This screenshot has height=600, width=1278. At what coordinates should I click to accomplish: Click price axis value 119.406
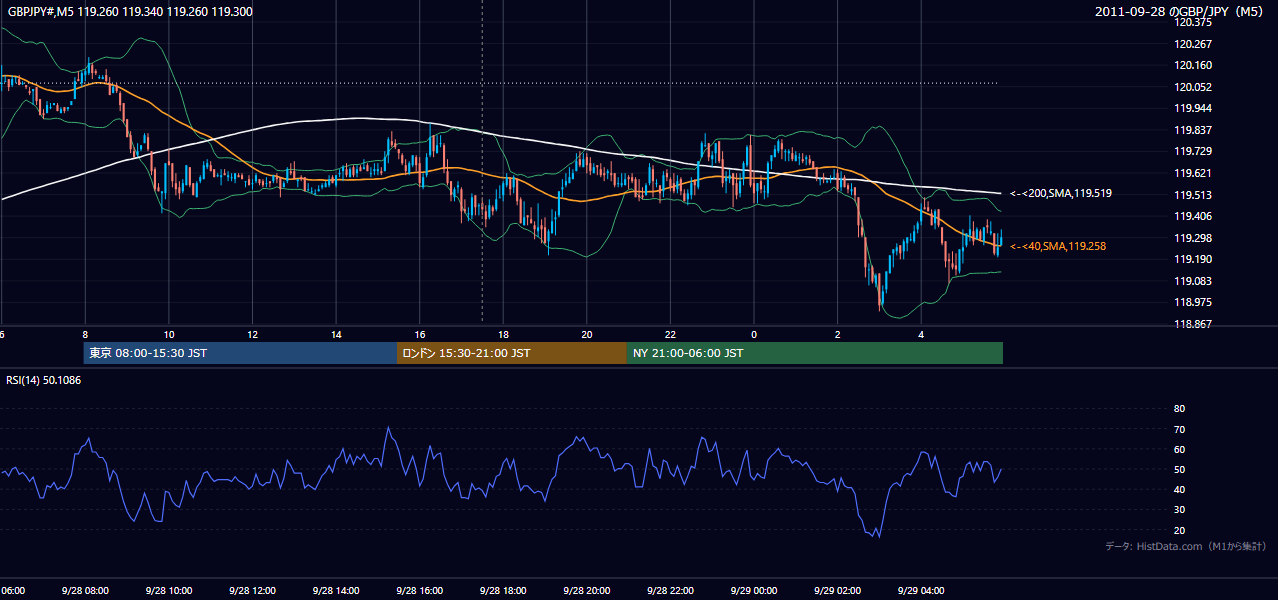[1194, 216]
